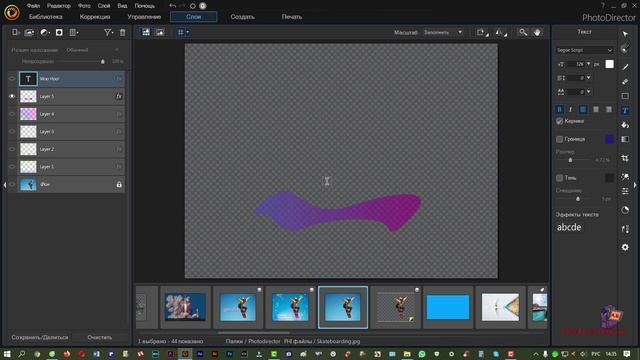Select the eraser tool

coord(625,81)
